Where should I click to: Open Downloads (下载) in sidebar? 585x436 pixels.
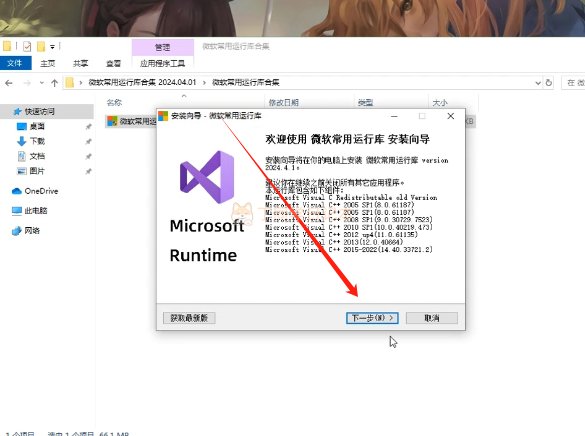[x=37, y=141]
